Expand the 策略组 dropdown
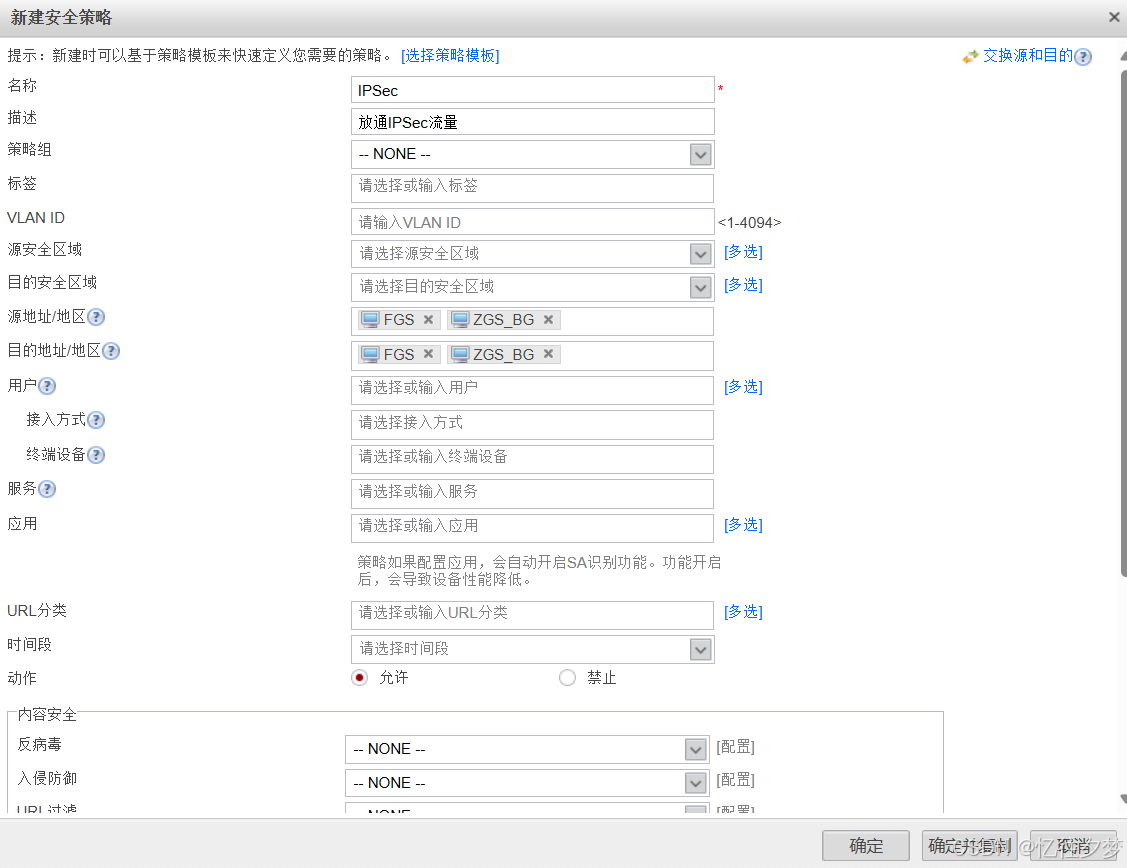Image resolution: width=1127 pixels, height=868 pixels. click(x=701, y=154)
